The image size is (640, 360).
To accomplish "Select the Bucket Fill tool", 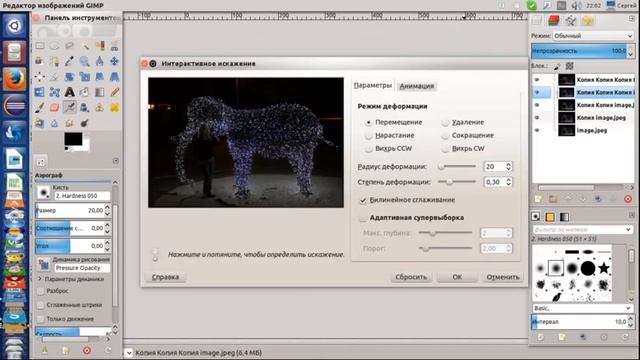I will [84, 92].
